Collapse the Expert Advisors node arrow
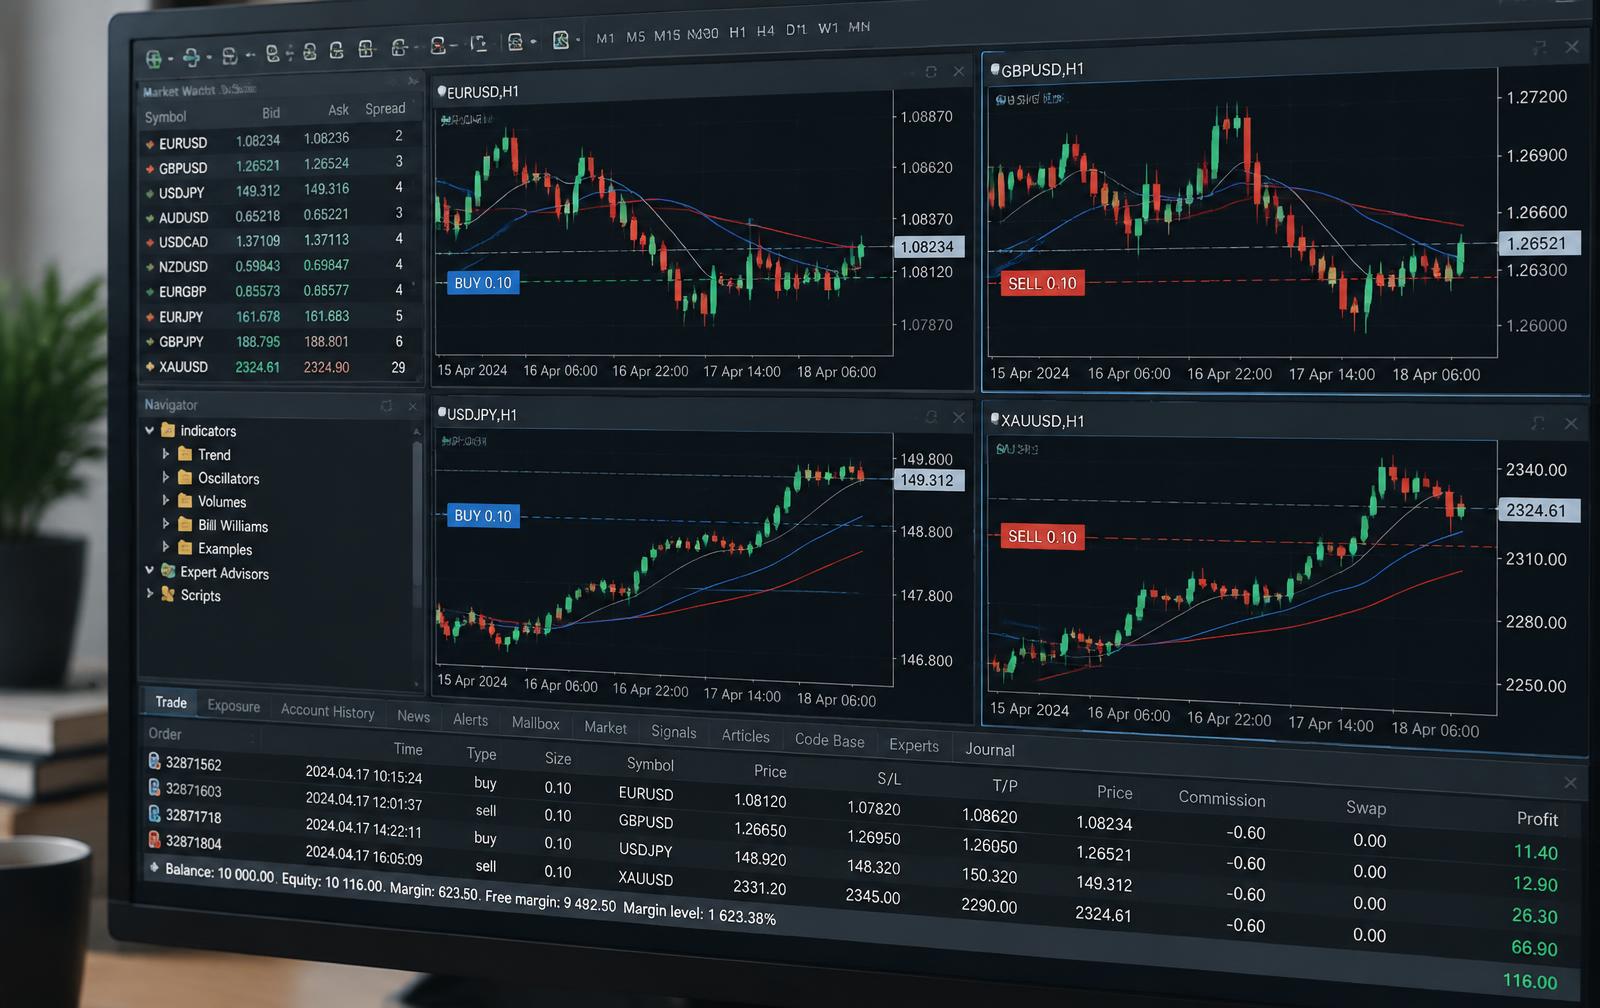Viewport: 1600px width, 1008px height. (150, 570)
